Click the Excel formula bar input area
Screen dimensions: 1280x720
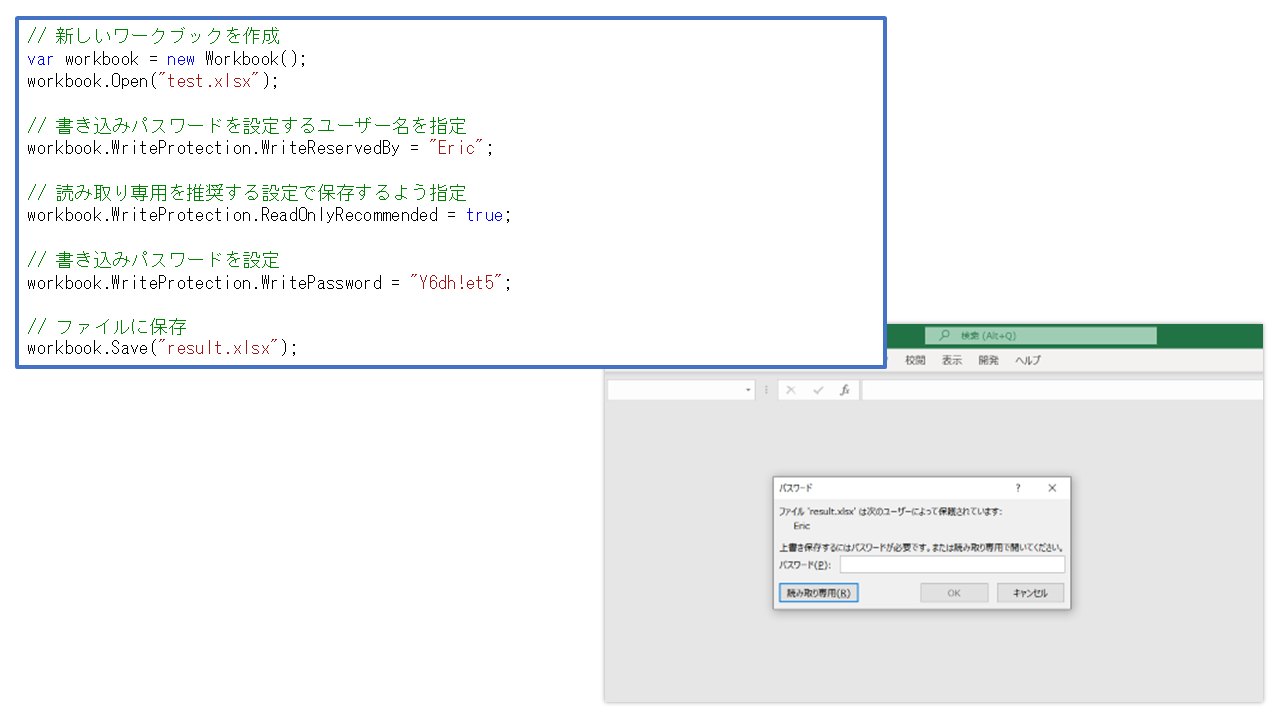(1061, 390)
